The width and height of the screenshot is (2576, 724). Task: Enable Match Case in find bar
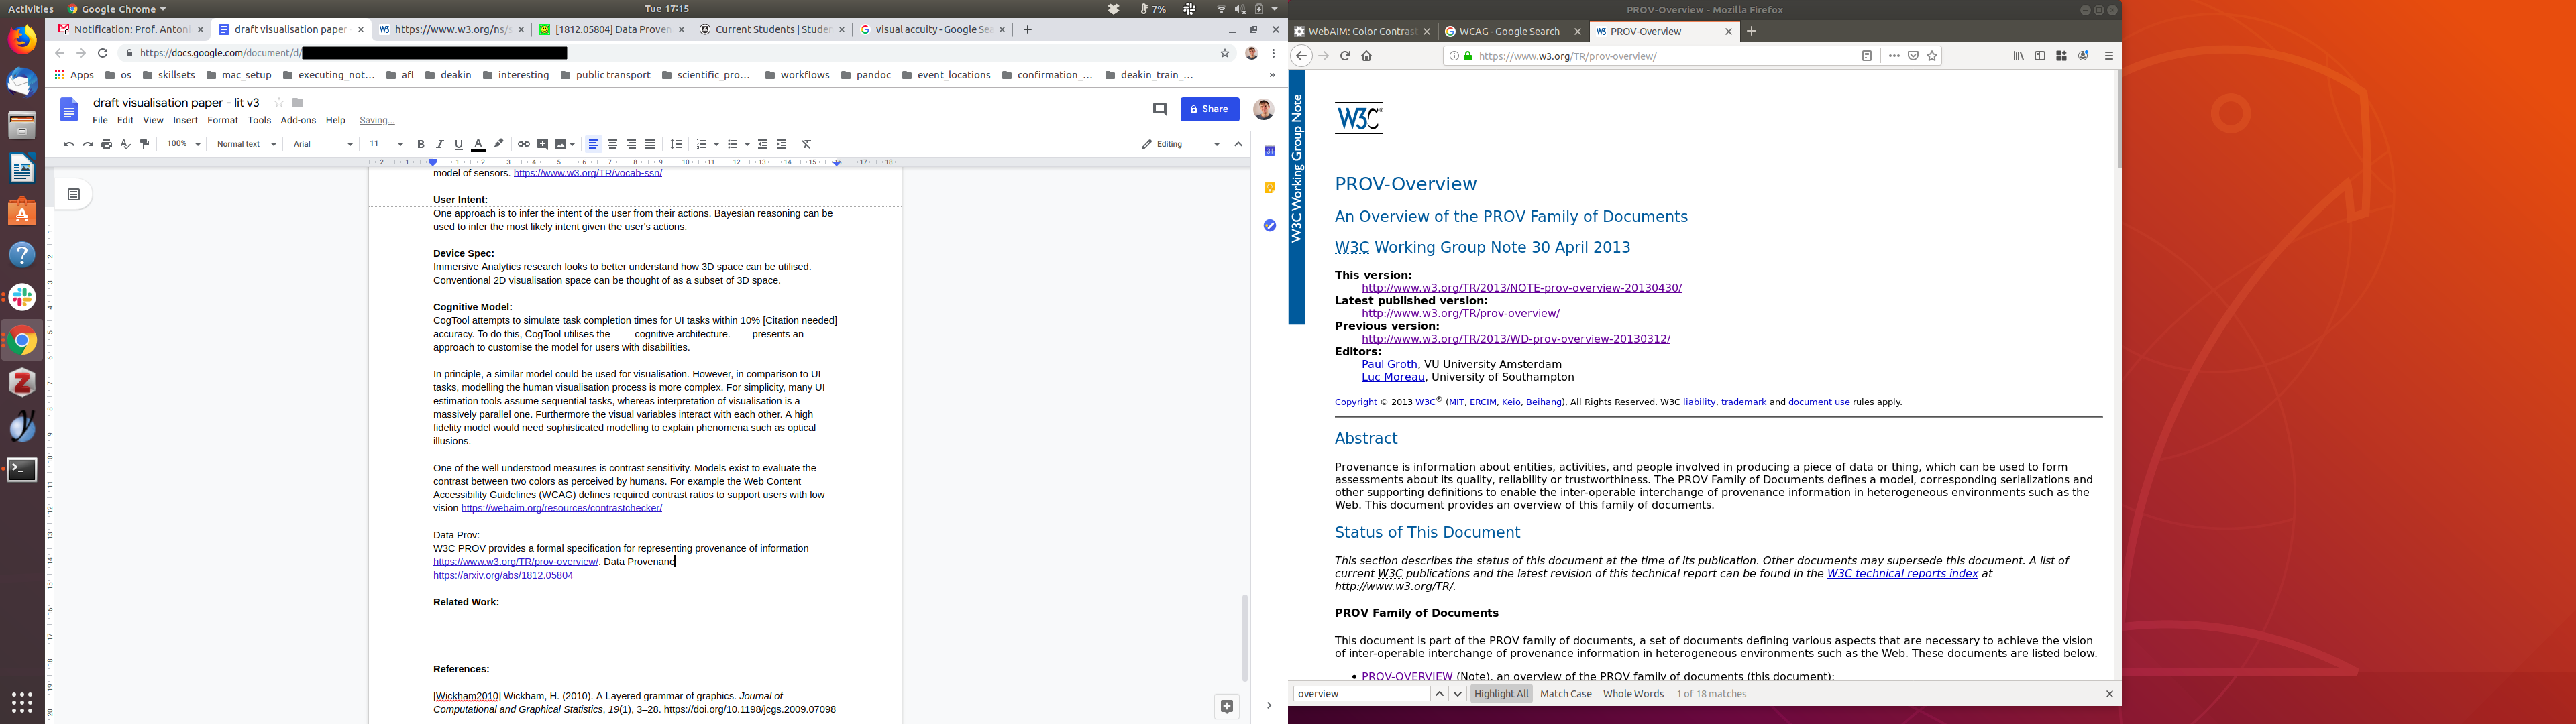coord(1565,694)
